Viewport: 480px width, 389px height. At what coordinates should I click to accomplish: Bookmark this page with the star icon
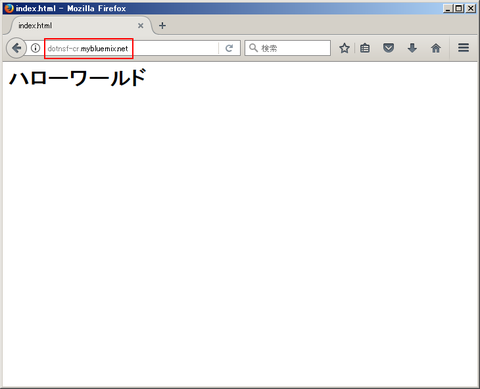click(x=344, y=48)
